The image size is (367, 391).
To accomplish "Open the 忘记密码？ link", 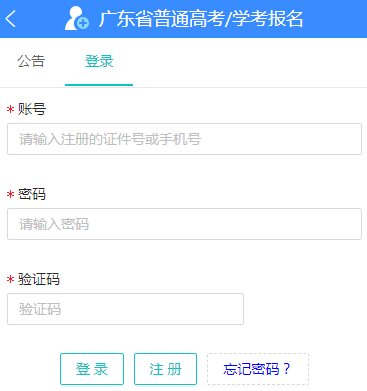I will pyautogui.click(x=258, y=369).
